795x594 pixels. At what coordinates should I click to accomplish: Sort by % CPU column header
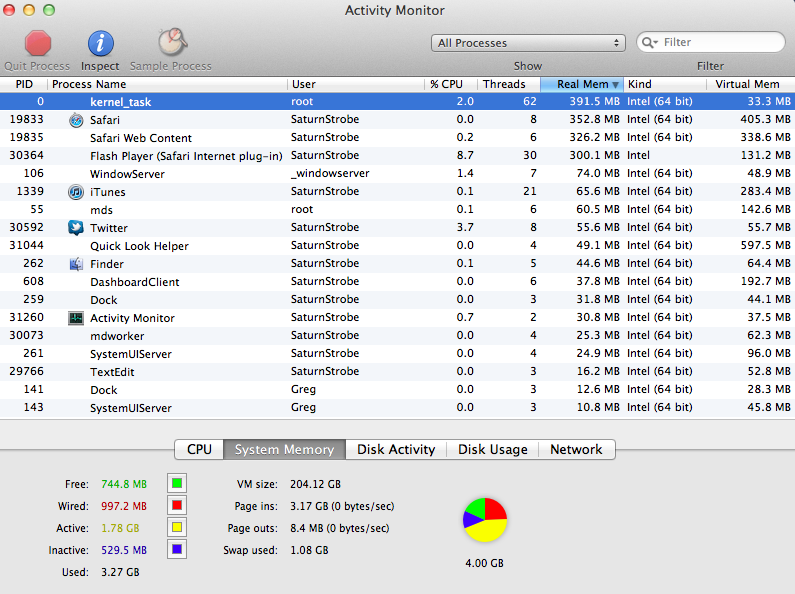tap(451, 84)
